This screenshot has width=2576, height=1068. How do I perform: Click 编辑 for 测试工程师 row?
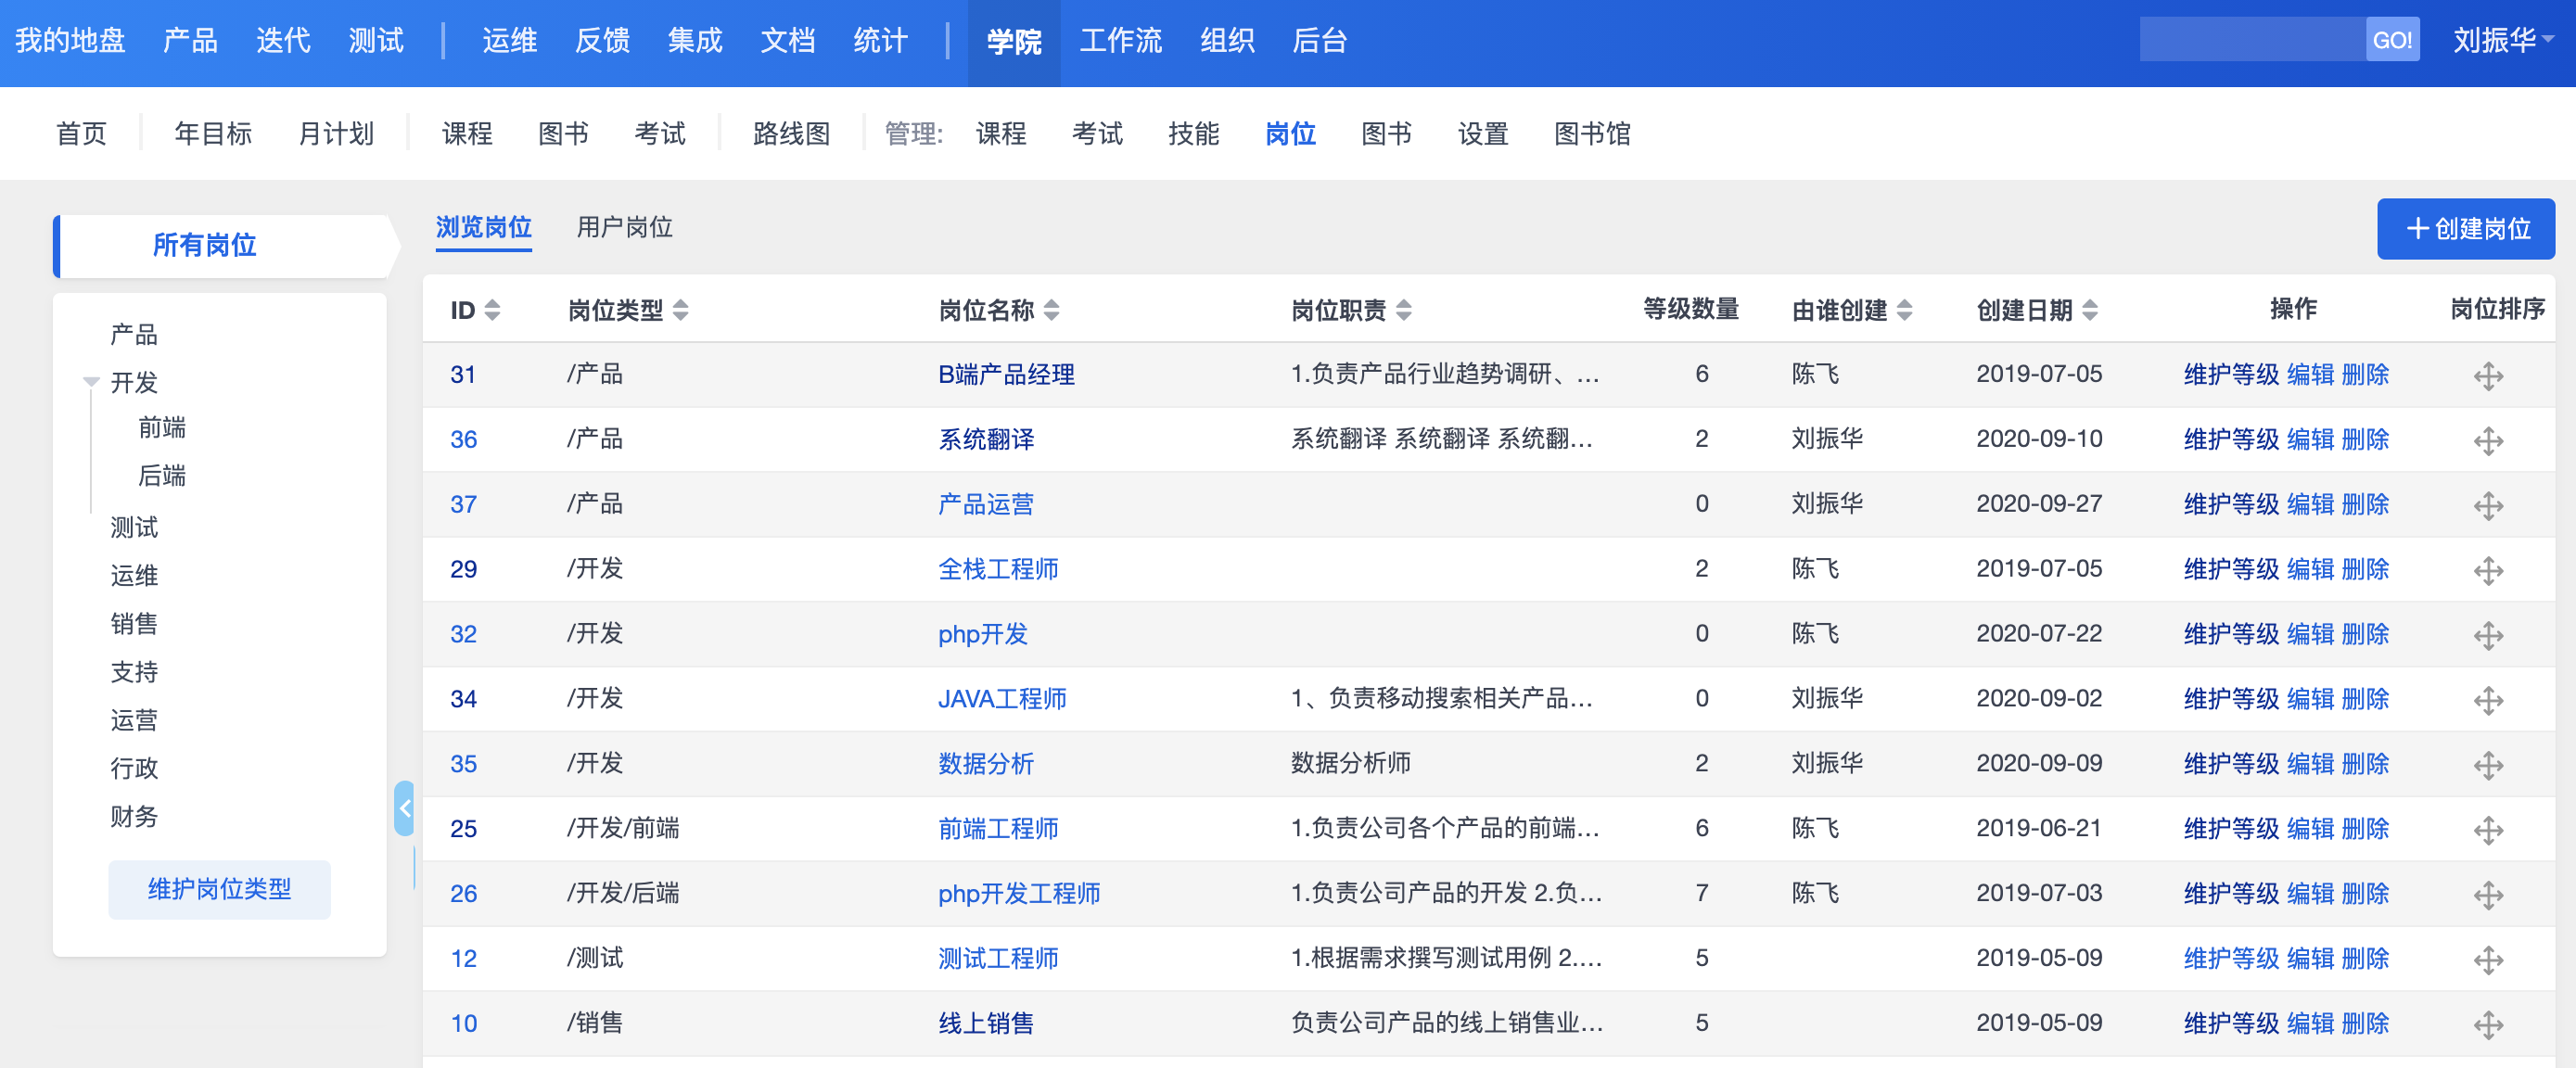(2310, 958)
